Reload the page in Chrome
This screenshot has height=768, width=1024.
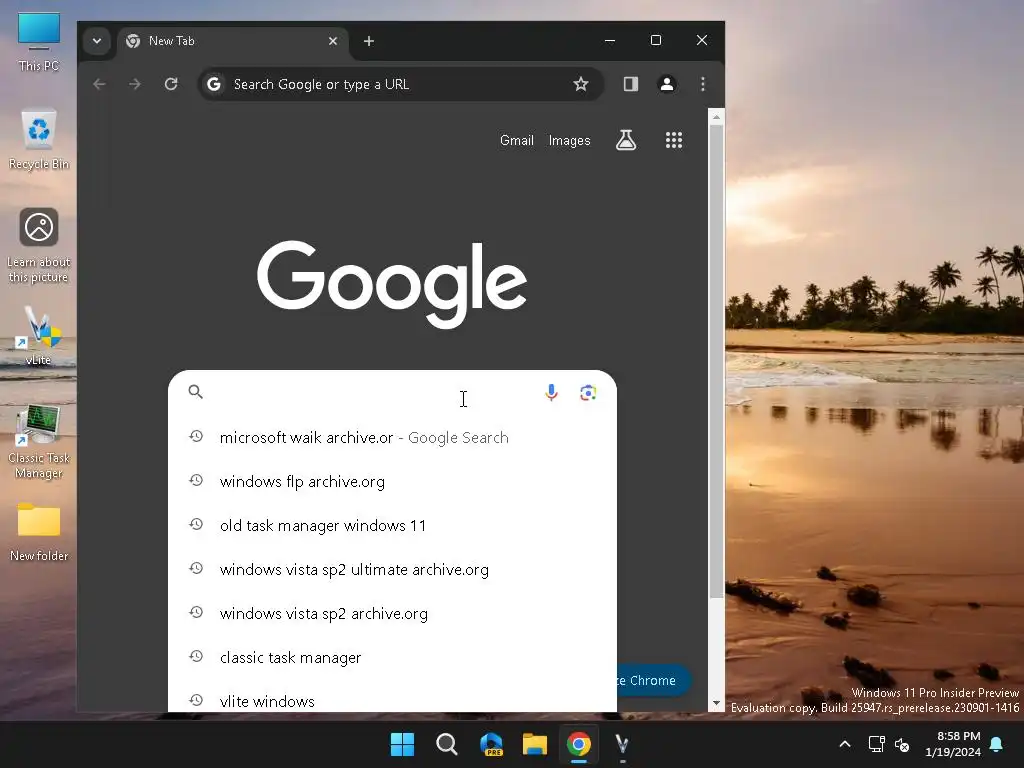171,84
